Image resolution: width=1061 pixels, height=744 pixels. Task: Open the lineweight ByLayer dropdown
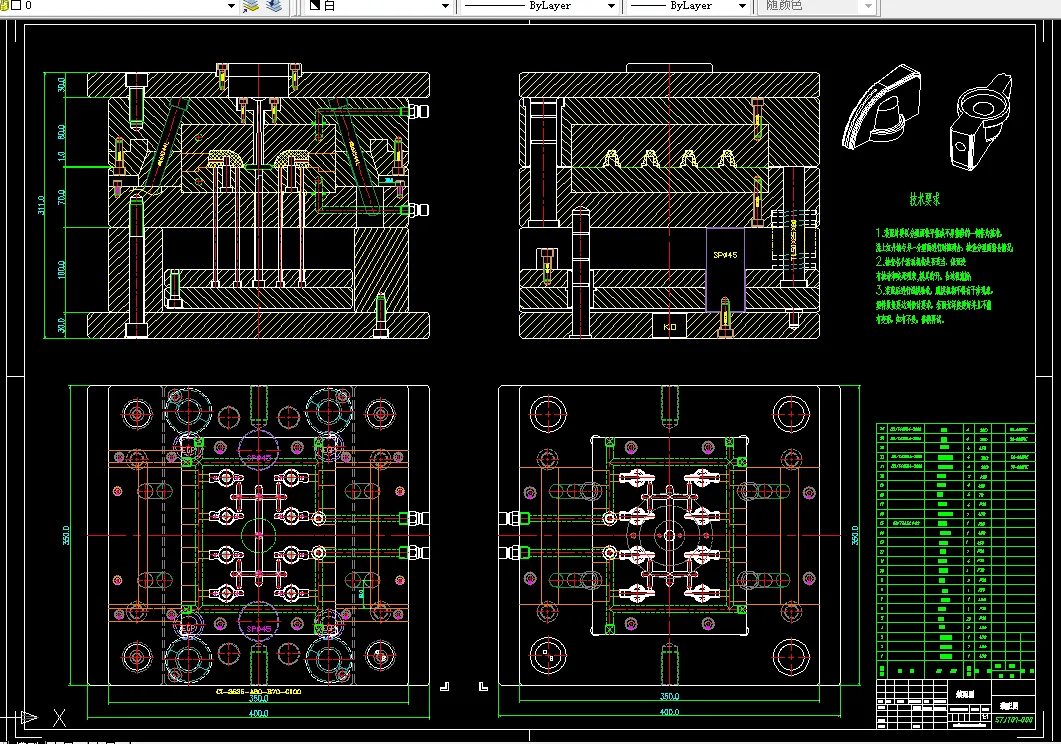pos(741,6)
